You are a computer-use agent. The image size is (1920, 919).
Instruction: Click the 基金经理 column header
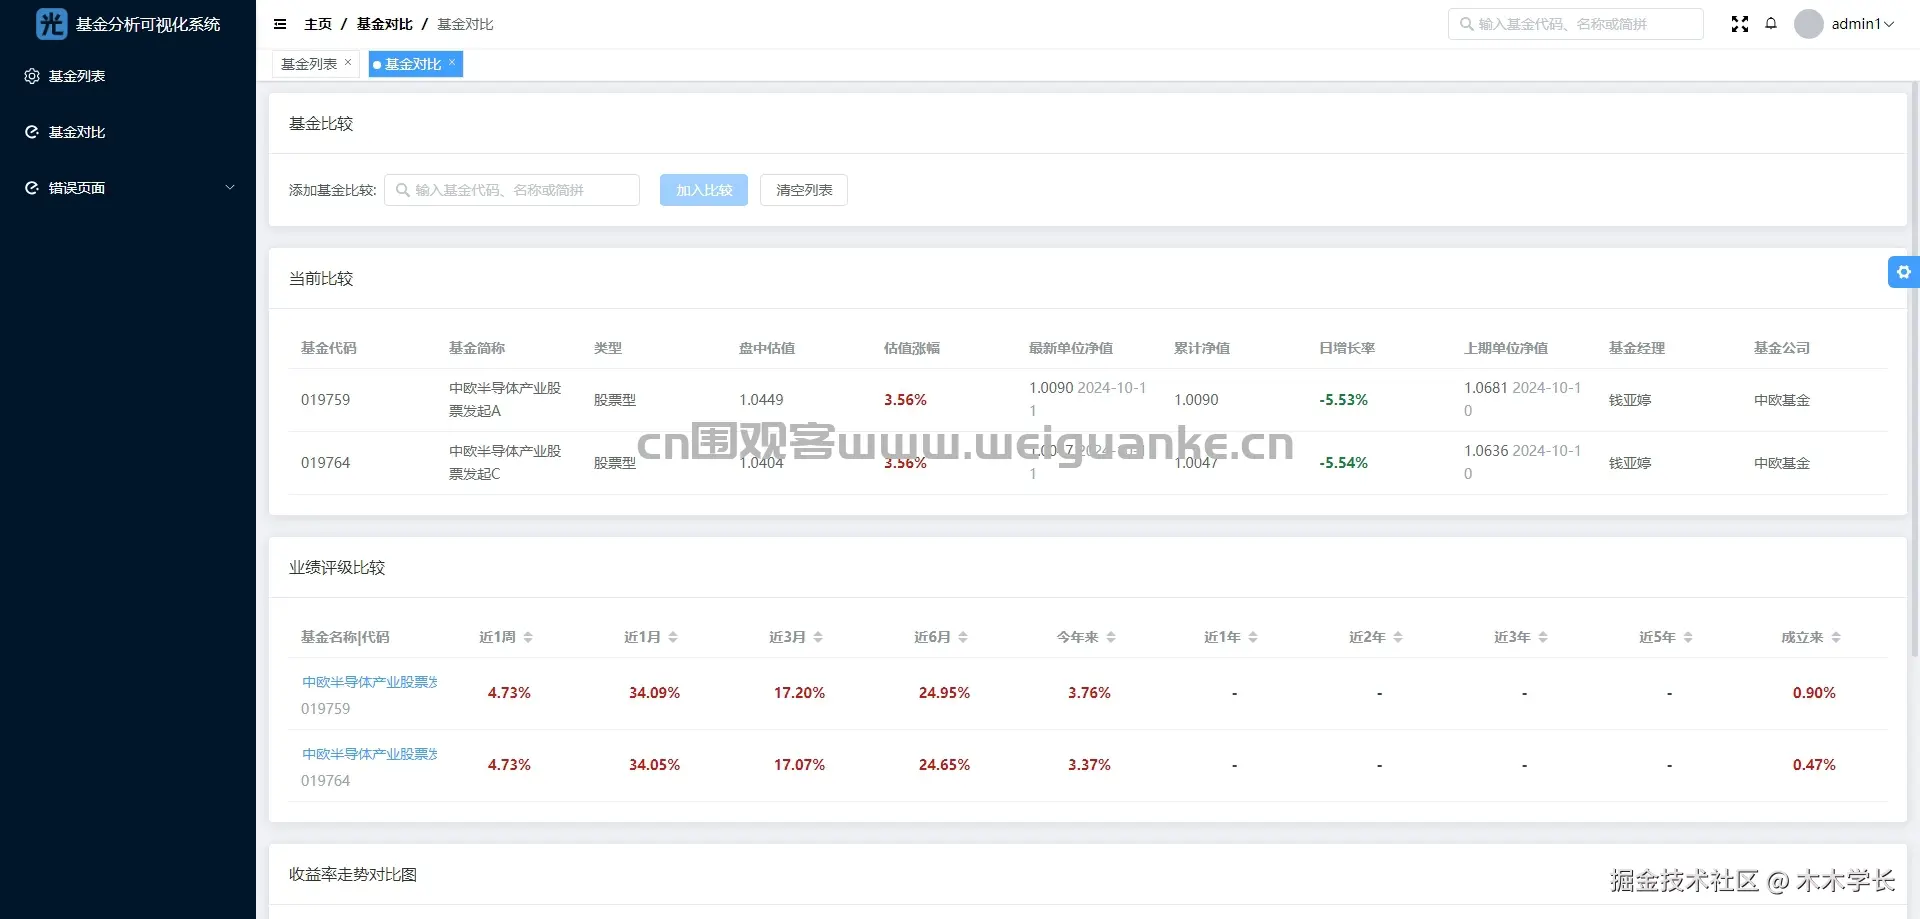(1637, 348)
